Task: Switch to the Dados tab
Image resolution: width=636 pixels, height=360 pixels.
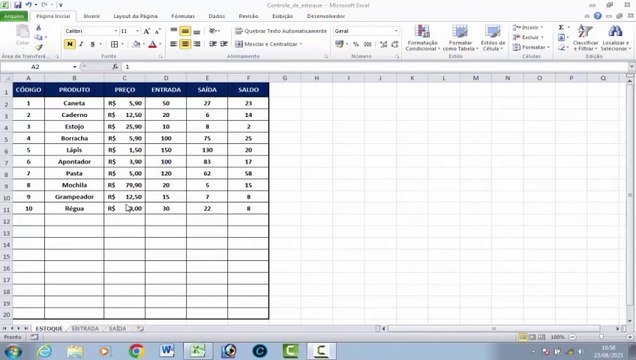Action: [x=217, y=16]
